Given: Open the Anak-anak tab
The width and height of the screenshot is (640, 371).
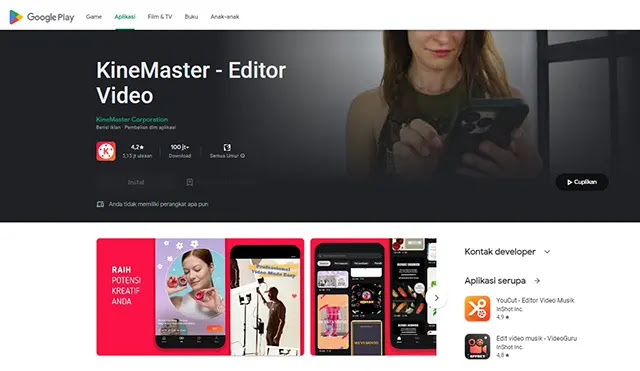Looking at the screenshot, I should point(225,17).
